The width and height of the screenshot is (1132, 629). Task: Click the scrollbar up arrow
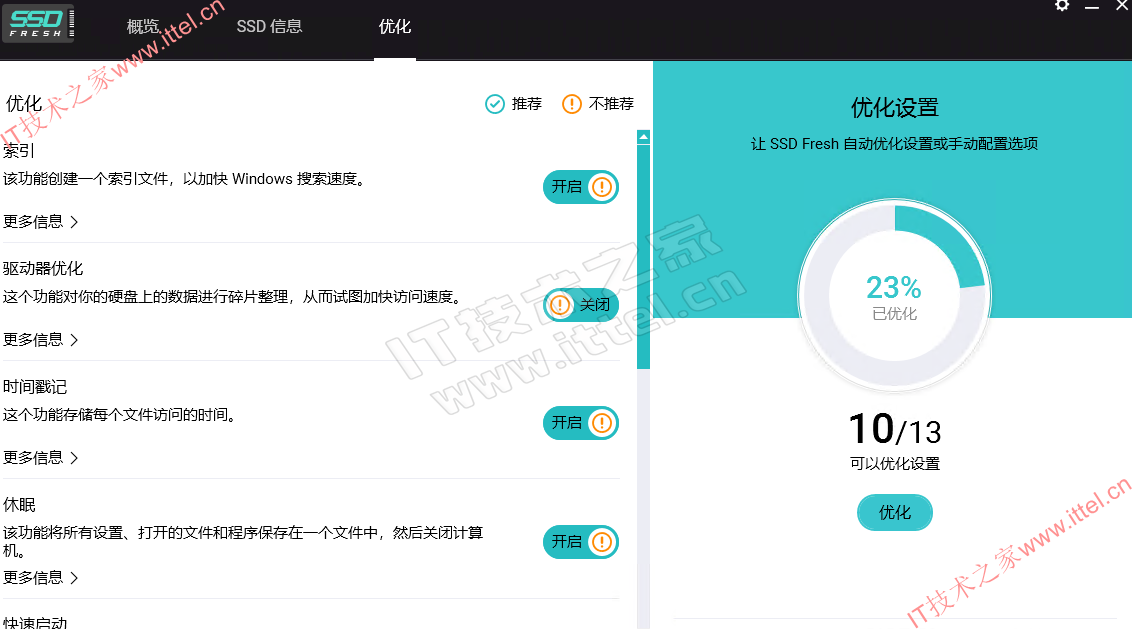coord(643,136)
